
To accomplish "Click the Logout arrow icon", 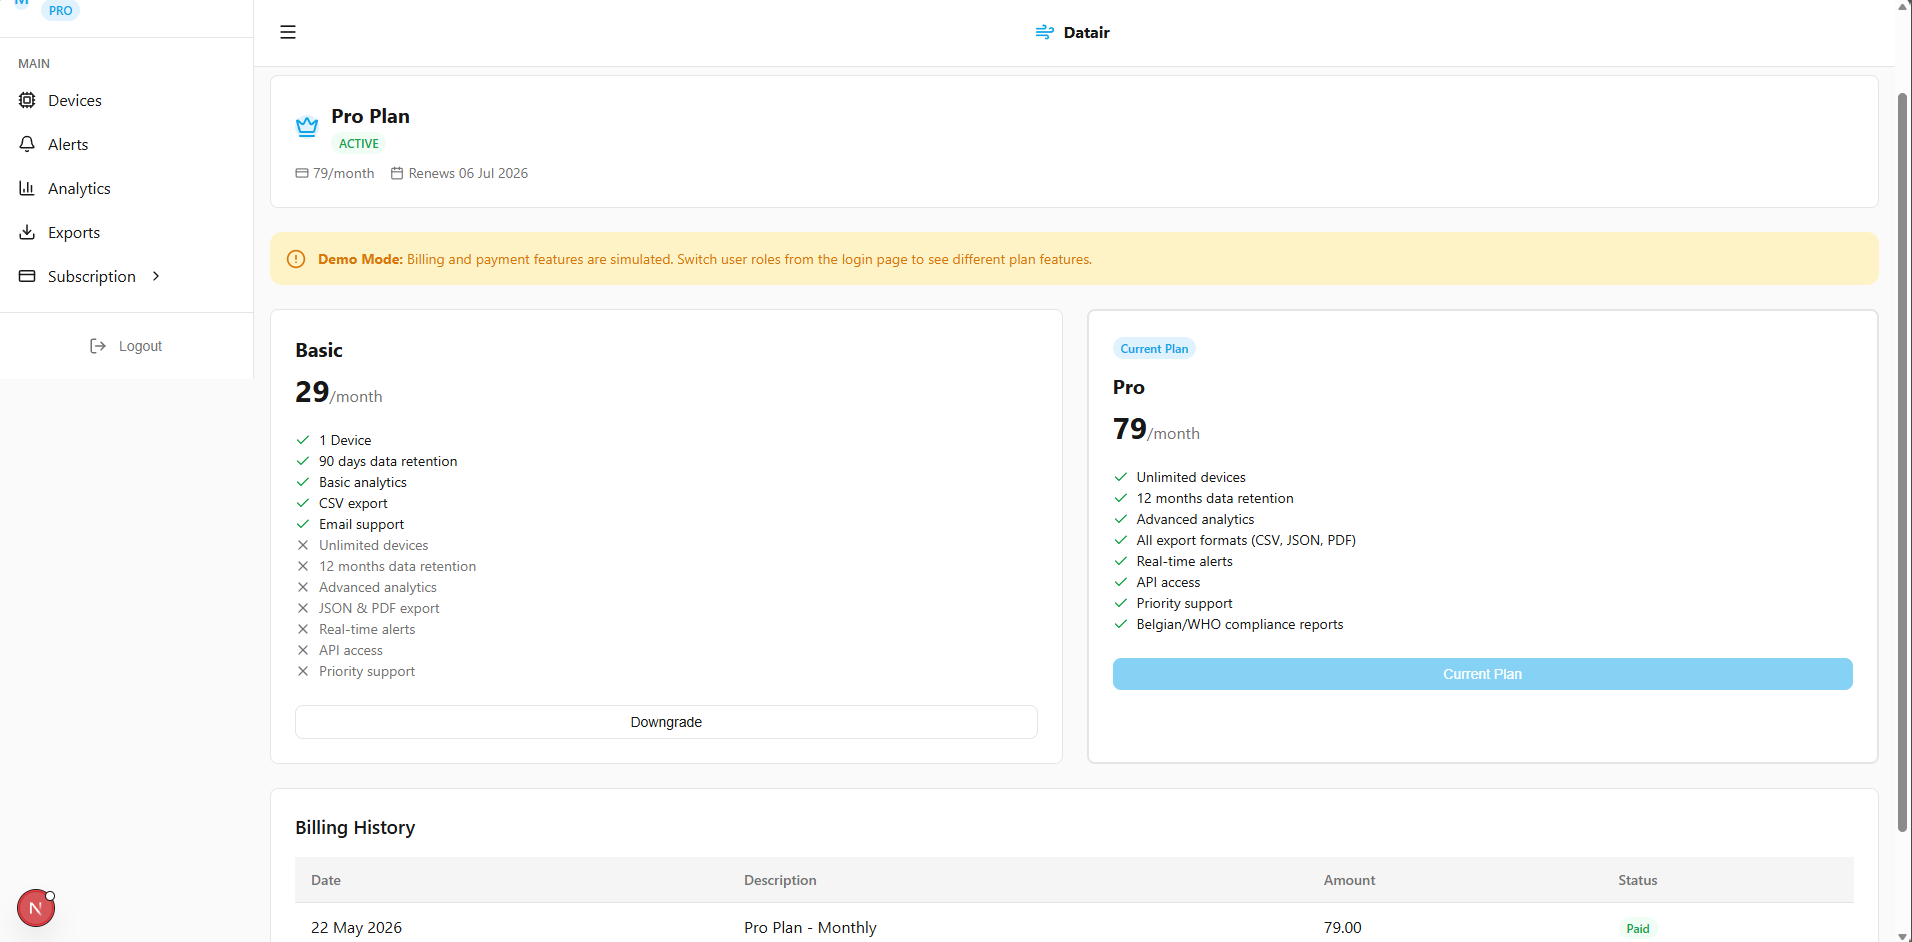I will [x=98, y=346].
